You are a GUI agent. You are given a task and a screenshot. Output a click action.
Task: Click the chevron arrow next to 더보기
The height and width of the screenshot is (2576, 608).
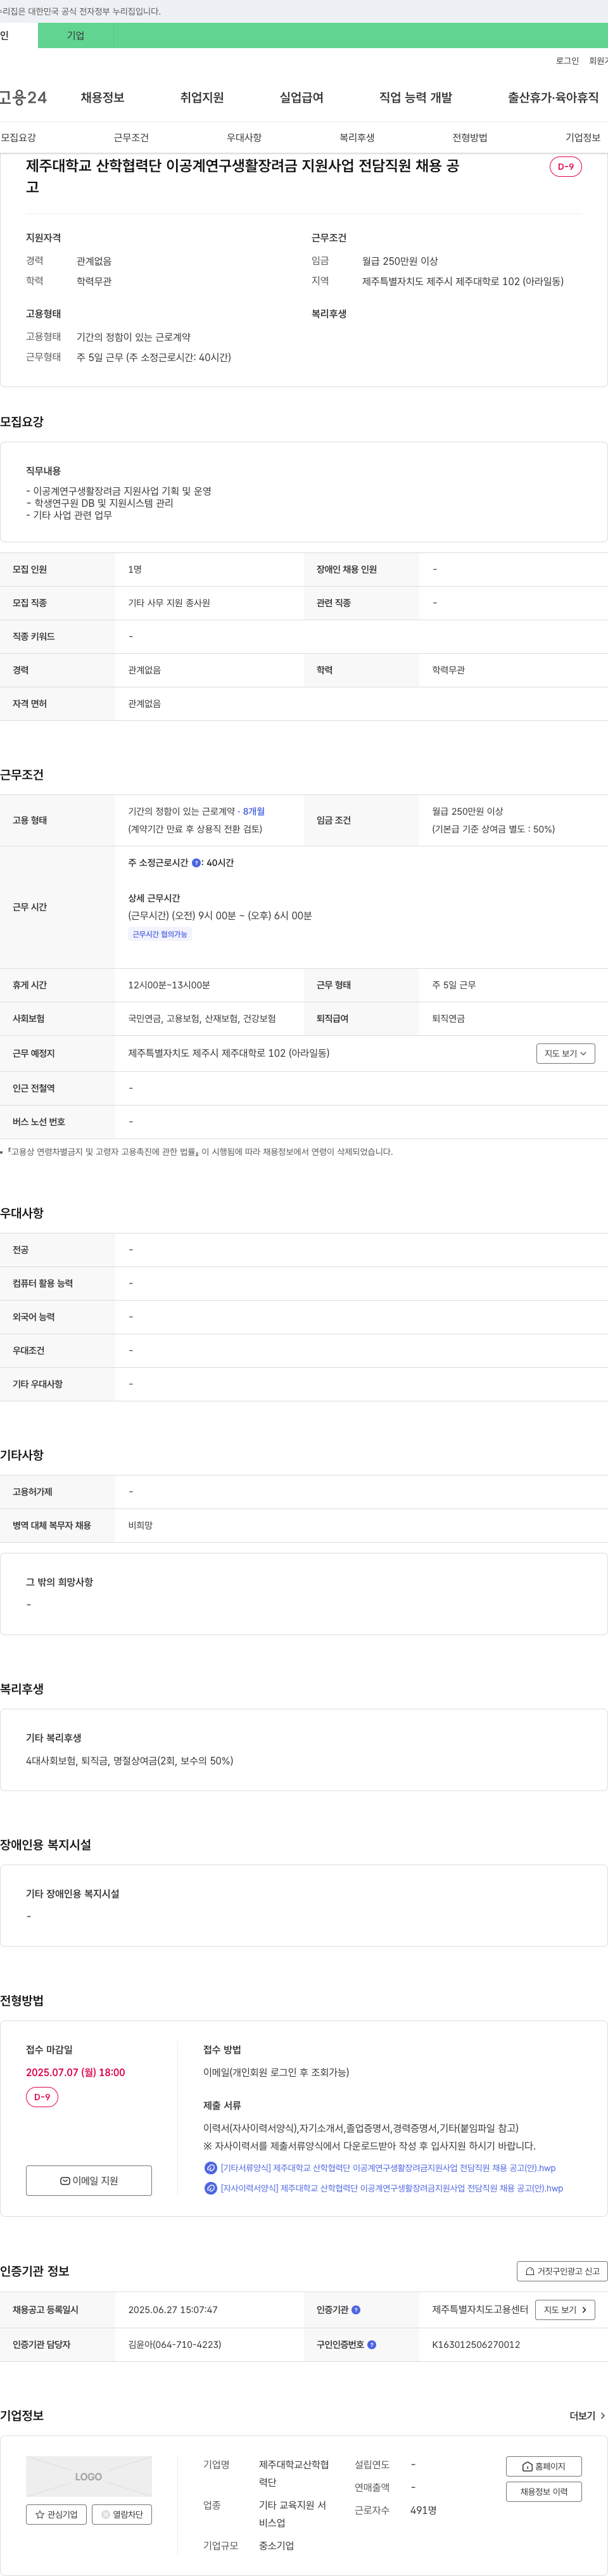pos(602,2416)
